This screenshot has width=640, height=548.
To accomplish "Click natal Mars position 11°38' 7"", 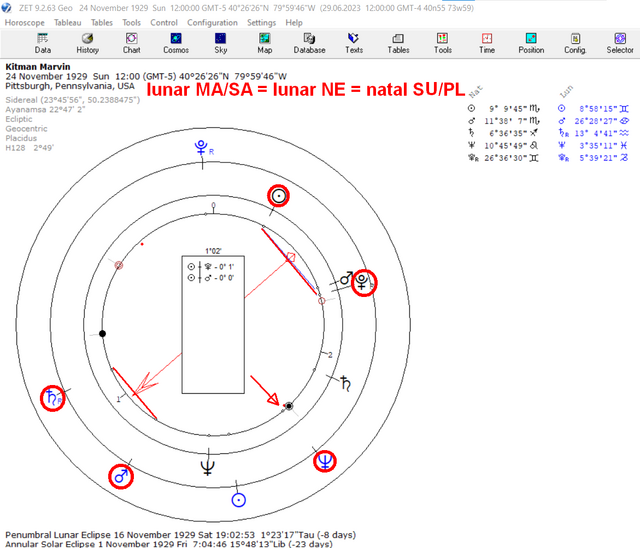I will click(x=504, y=121).
